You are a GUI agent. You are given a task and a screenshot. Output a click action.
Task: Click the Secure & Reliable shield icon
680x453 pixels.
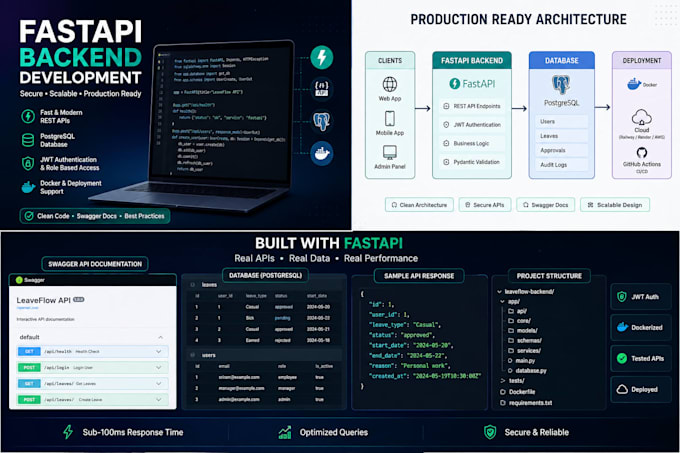(490, 432)
